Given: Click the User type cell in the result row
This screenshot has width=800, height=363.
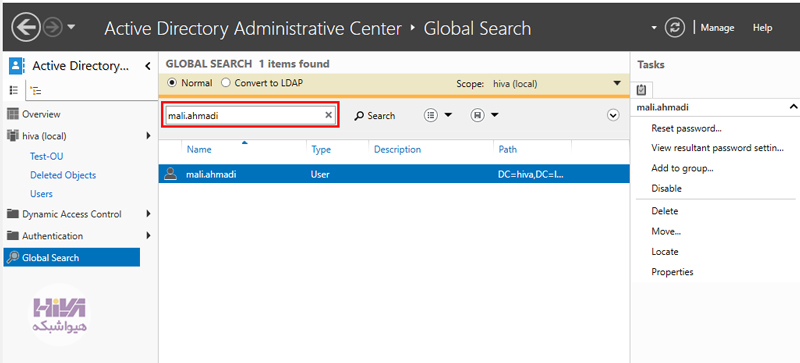Looking at the screenshot, I should pyautogui.click(x=320, y=175).
